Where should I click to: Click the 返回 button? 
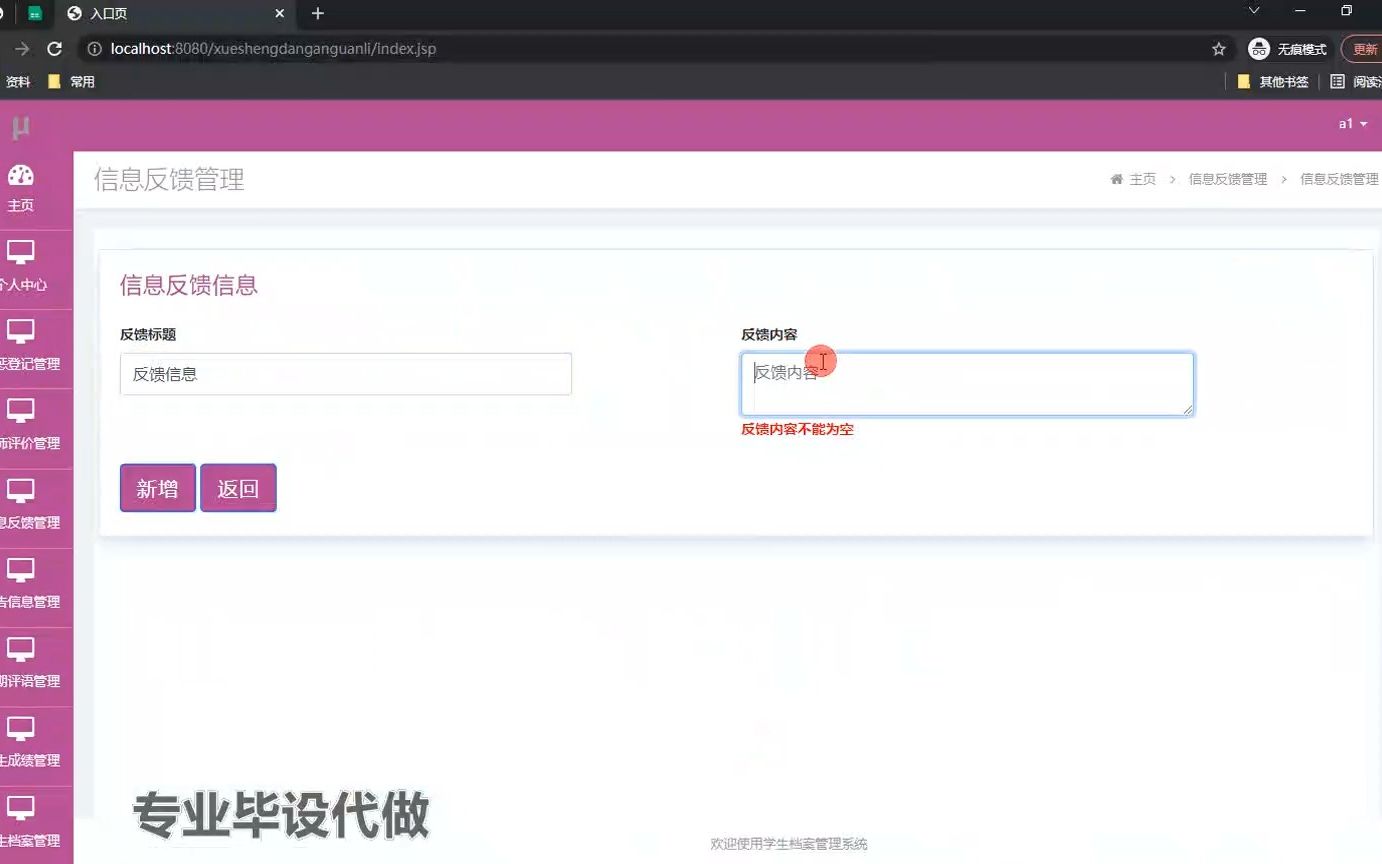click(x=238, y=488)
